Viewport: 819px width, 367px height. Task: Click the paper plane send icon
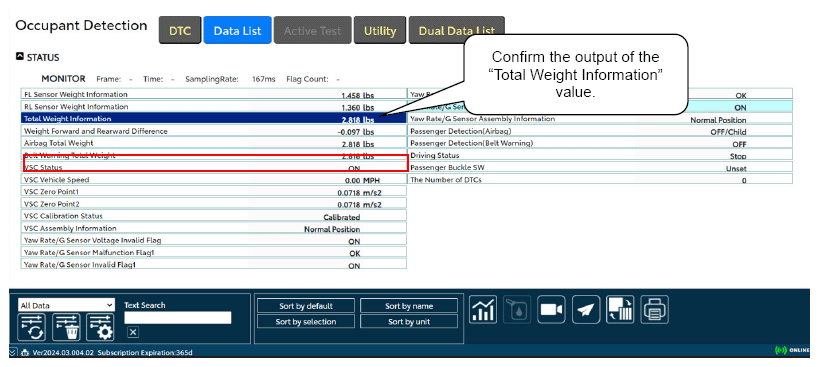click(586, 309)
